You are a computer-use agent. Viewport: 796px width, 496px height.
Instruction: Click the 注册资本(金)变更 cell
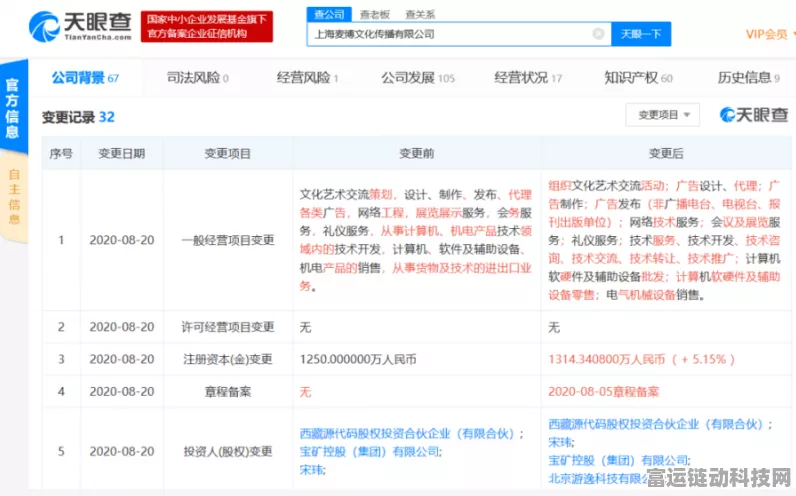tap(228, 359)
